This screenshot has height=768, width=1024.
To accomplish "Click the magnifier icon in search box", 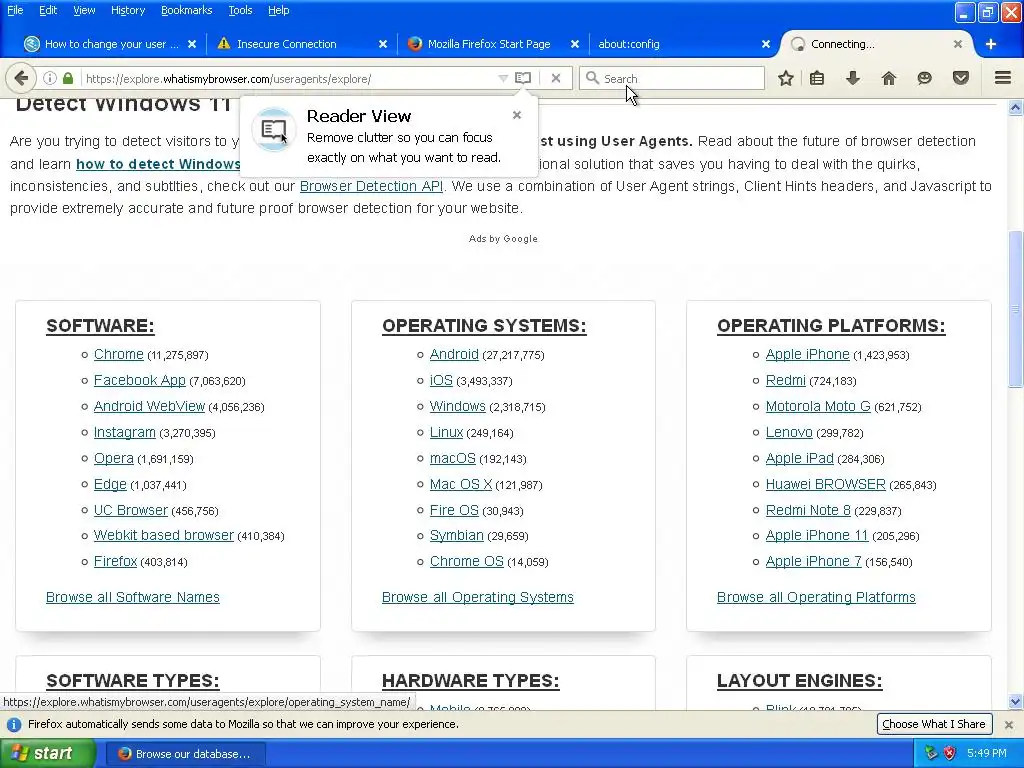I will click(x=592, y=78).
